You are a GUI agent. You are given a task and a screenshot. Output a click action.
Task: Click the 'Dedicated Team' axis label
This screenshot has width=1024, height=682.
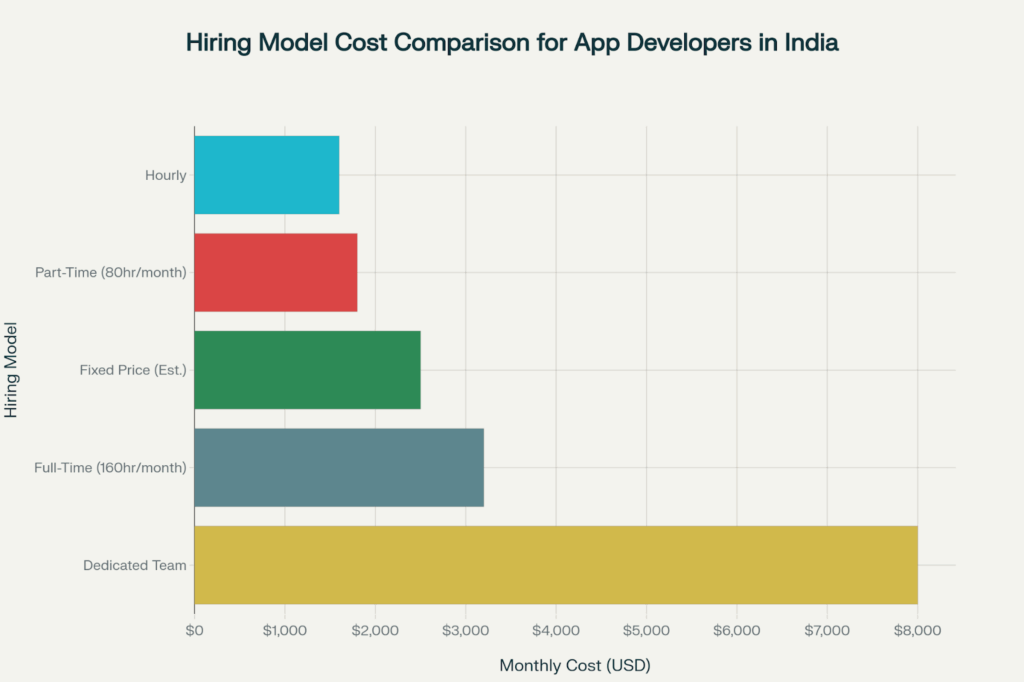click(135, 565)
